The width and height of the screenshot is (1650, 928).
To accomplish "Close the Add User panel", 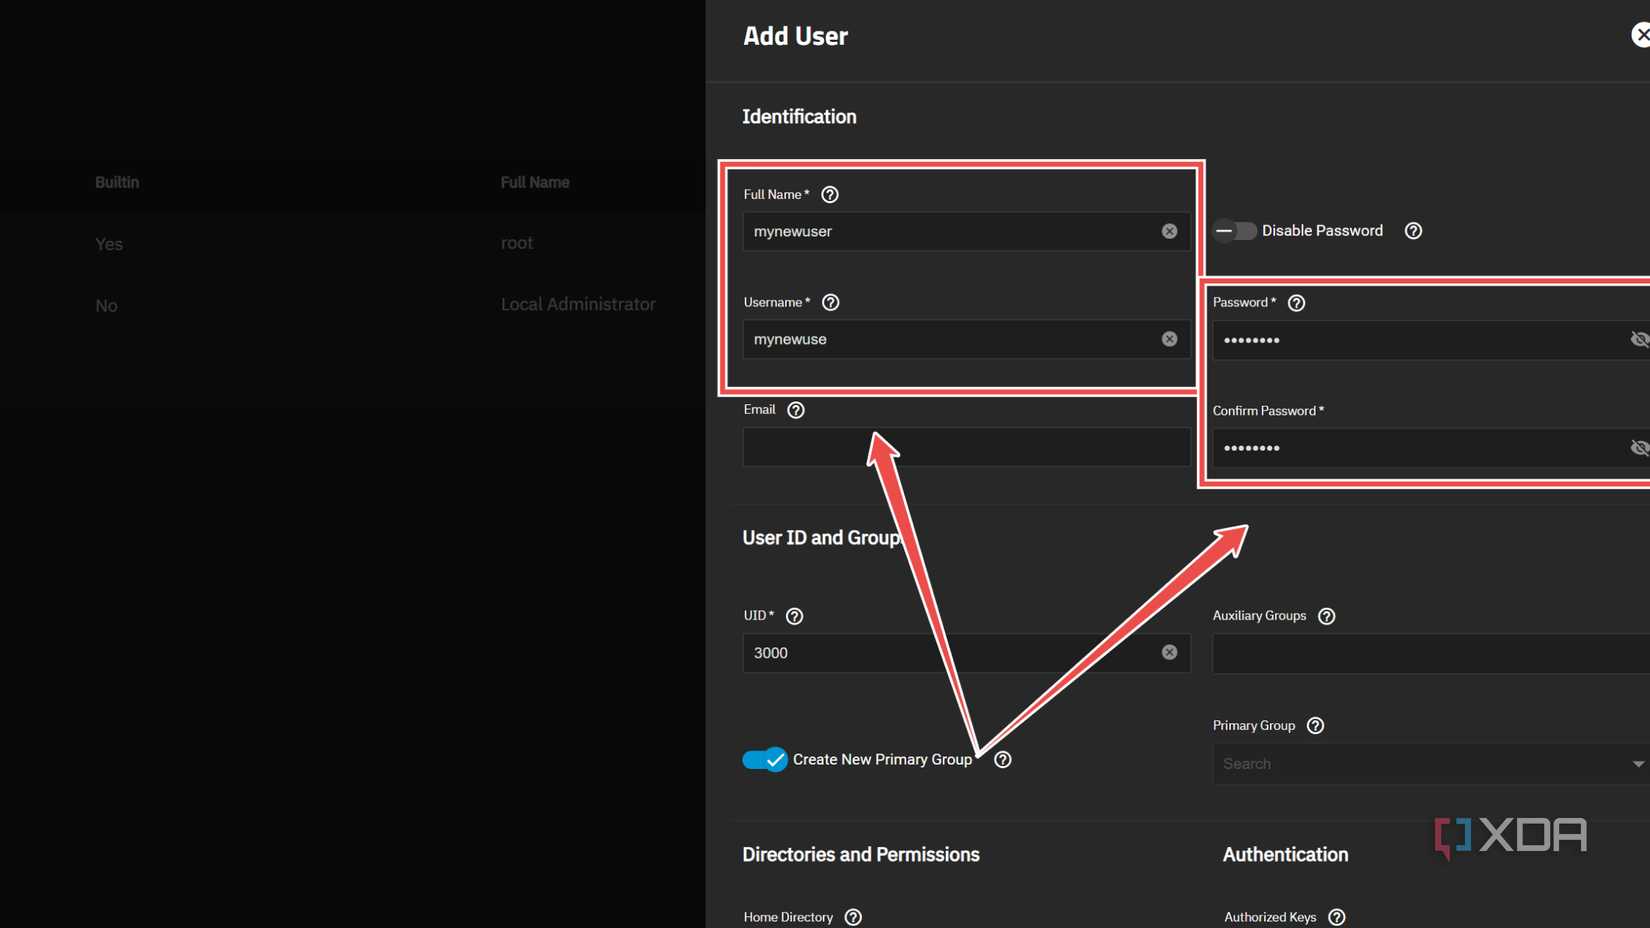I will pos(1641,35).
